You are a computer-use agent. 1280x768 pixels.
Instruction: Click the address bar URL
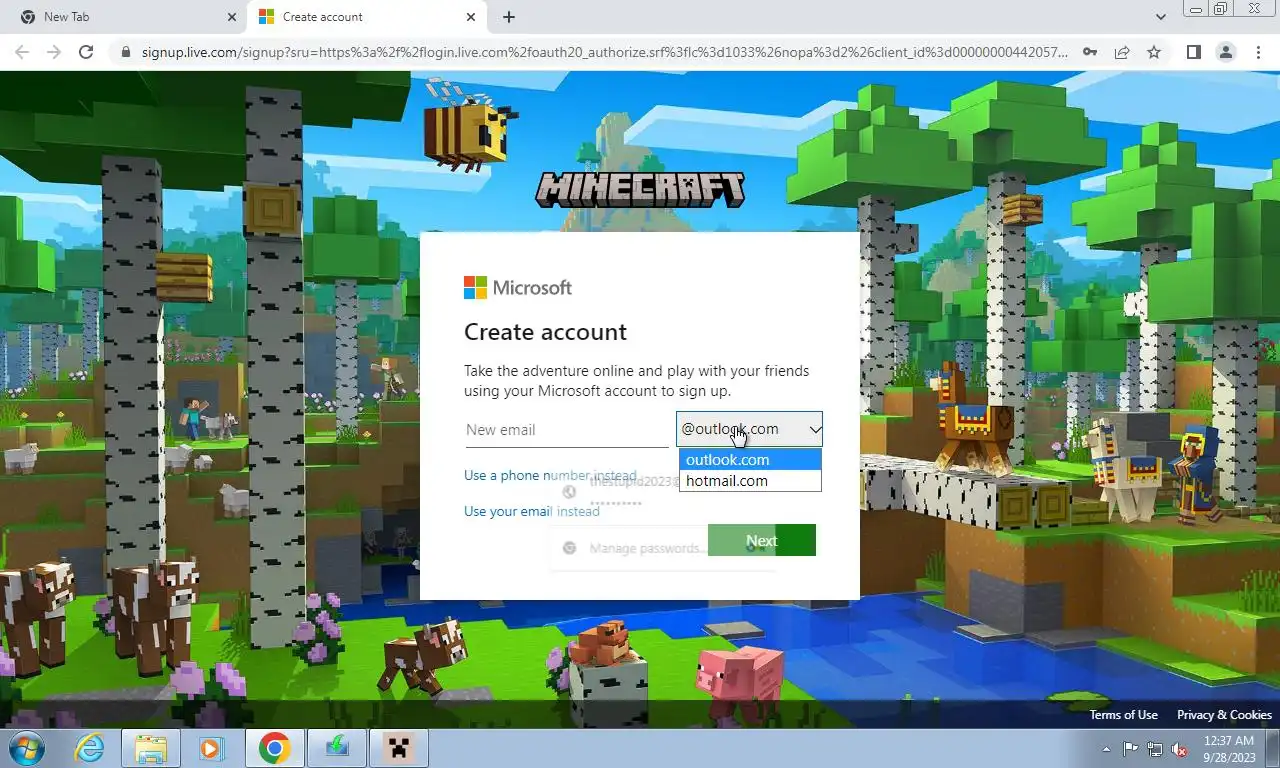tap(604, 52)
